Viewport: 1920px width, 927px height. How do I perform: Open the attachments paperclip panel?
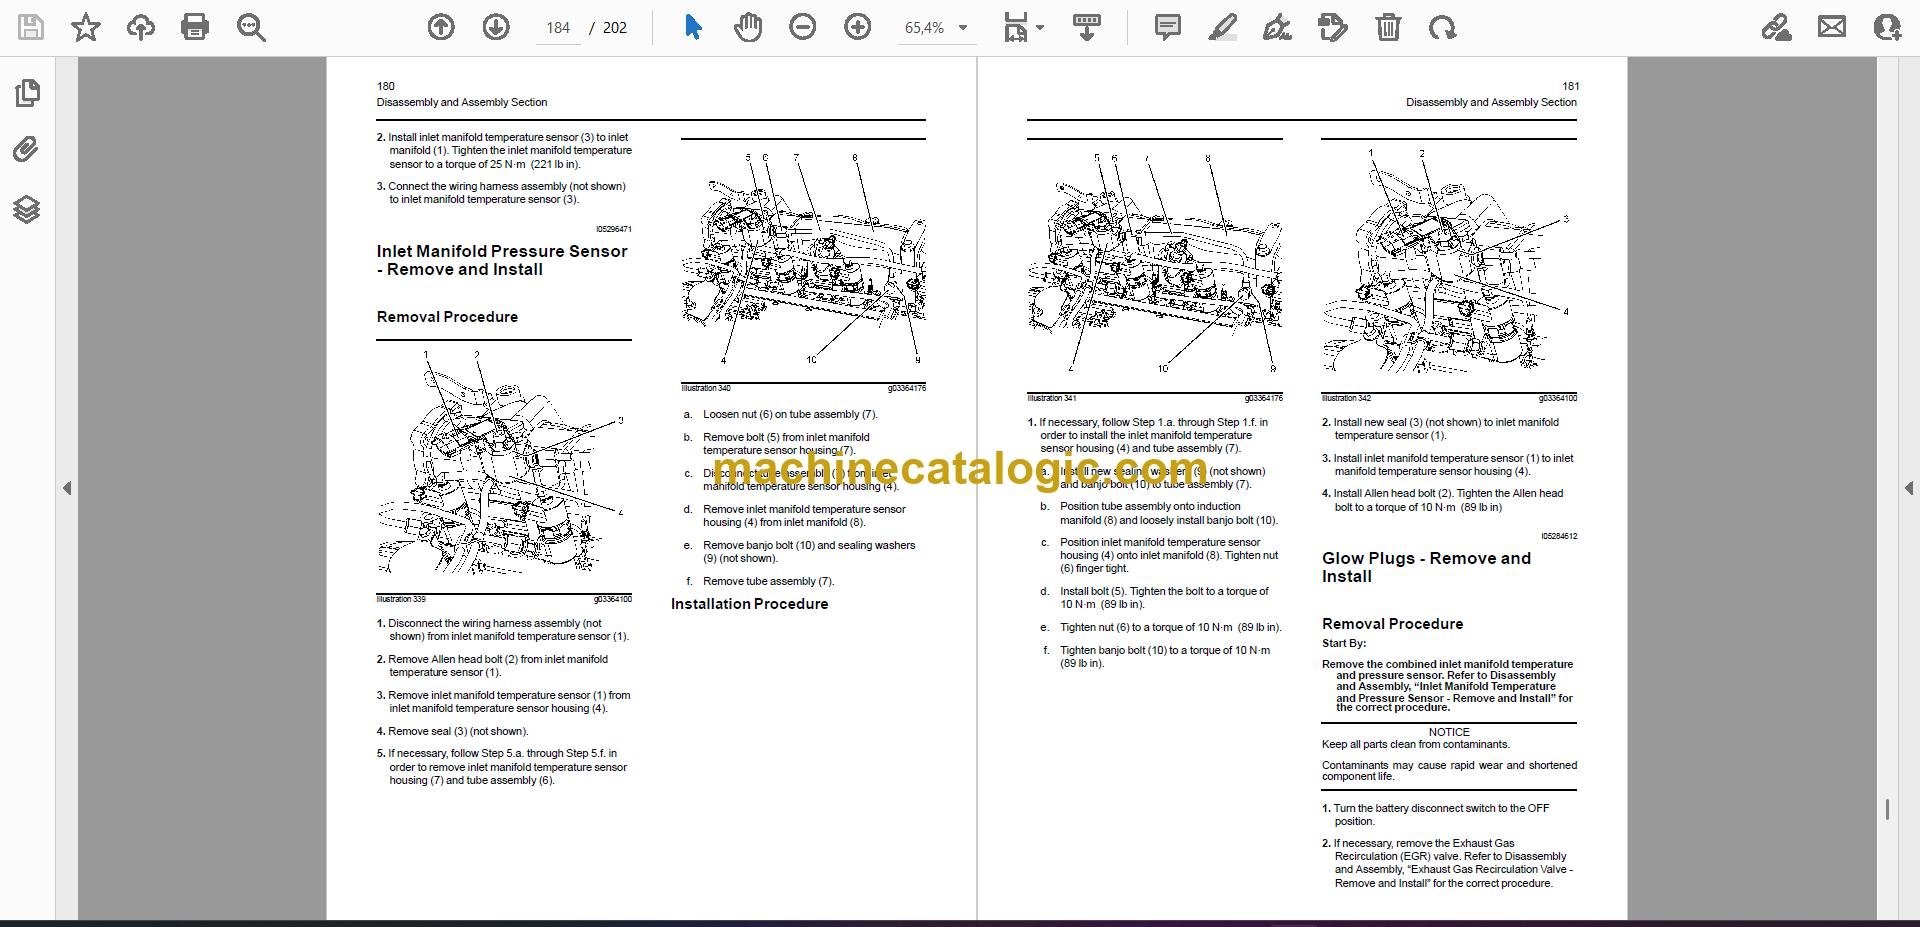27,150
